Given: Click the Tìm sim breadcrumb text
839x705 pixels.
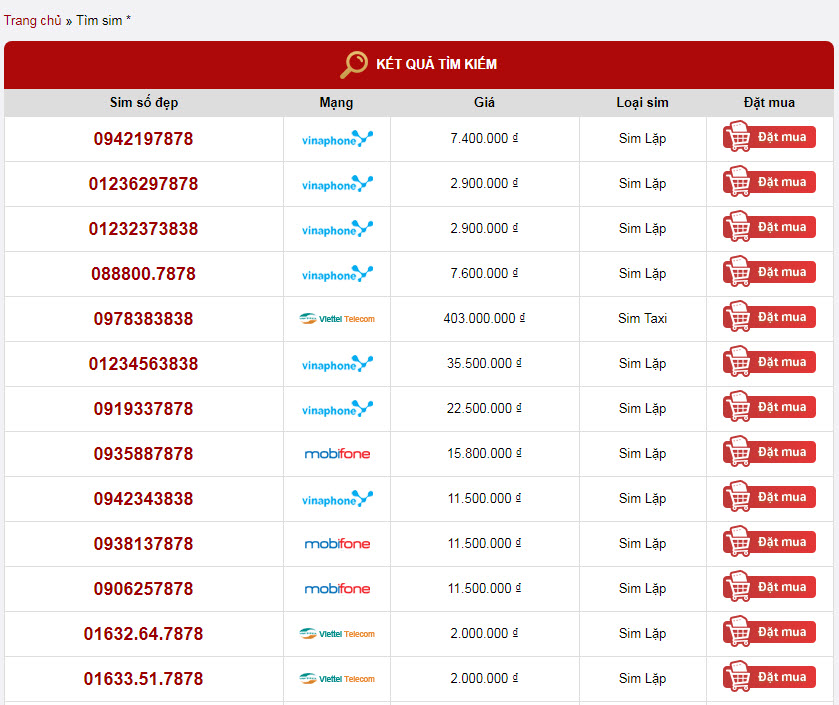Looking at the screenshot, I should 100,20.
